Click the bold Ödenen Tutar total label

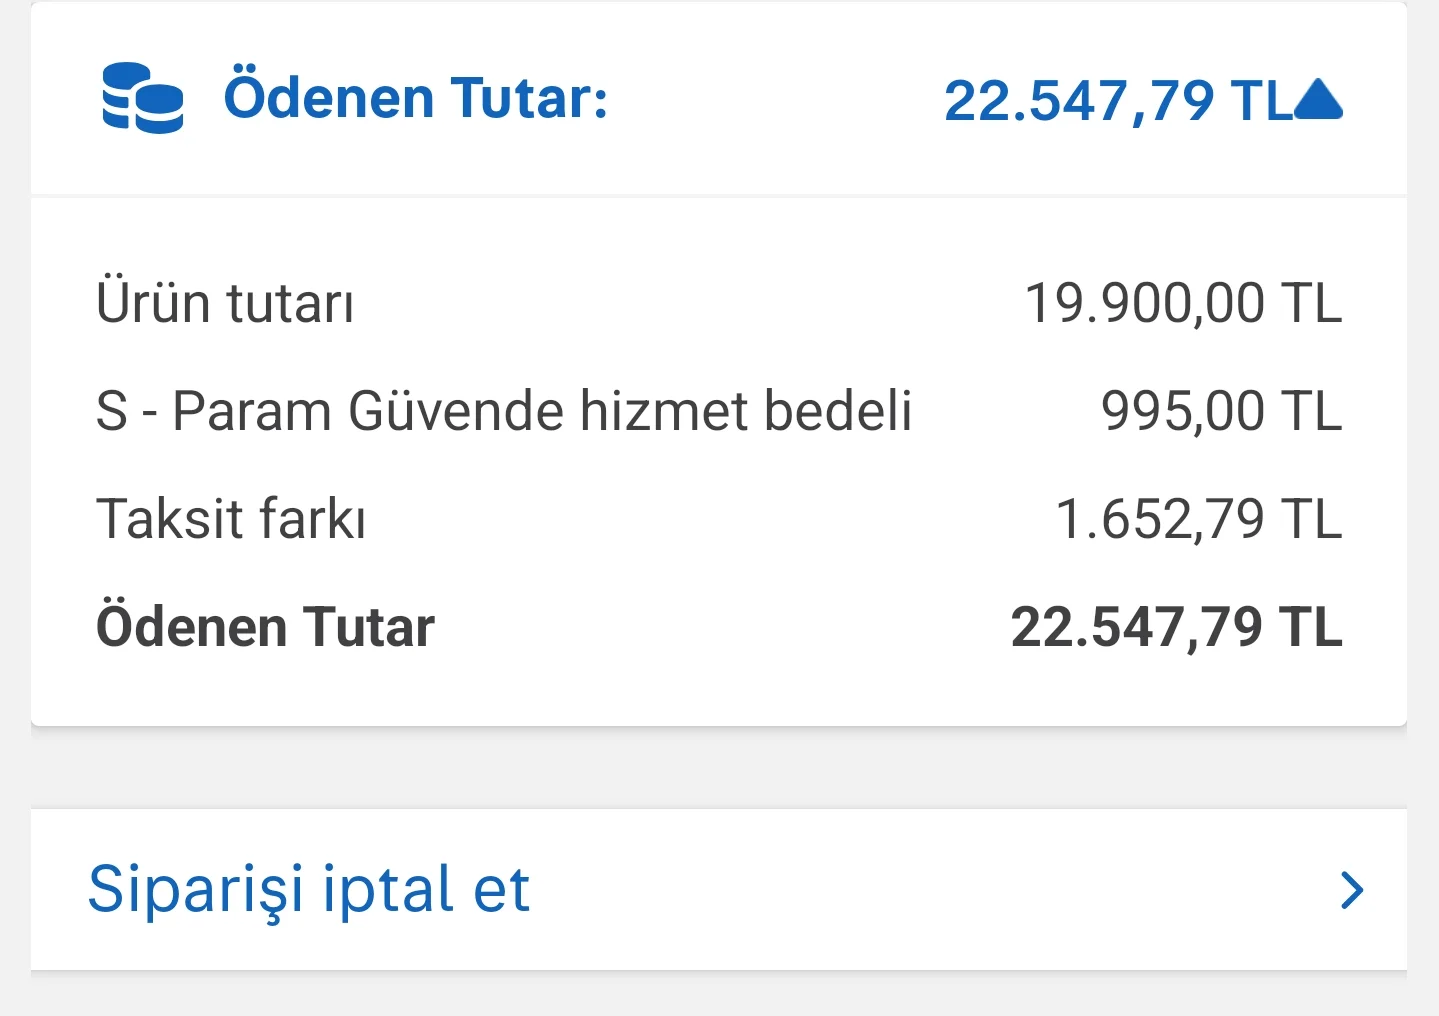click(265, 626)
